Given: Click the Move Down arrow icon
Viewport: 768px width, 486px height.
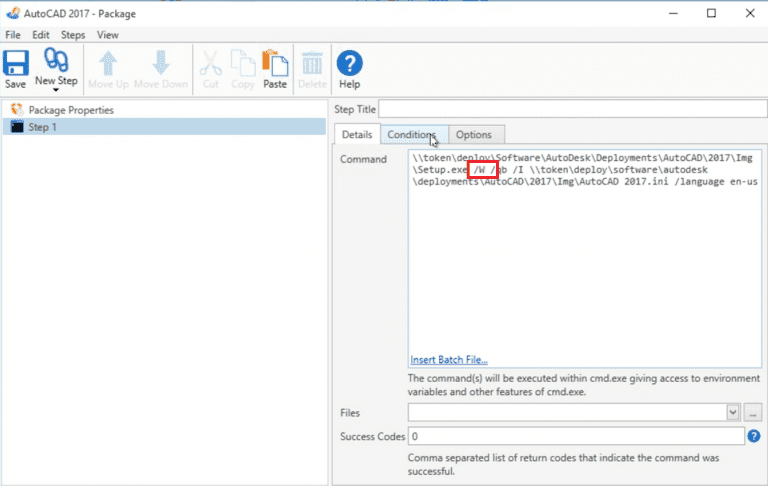Looking at the screenshot, I should [x=161, y=63].
